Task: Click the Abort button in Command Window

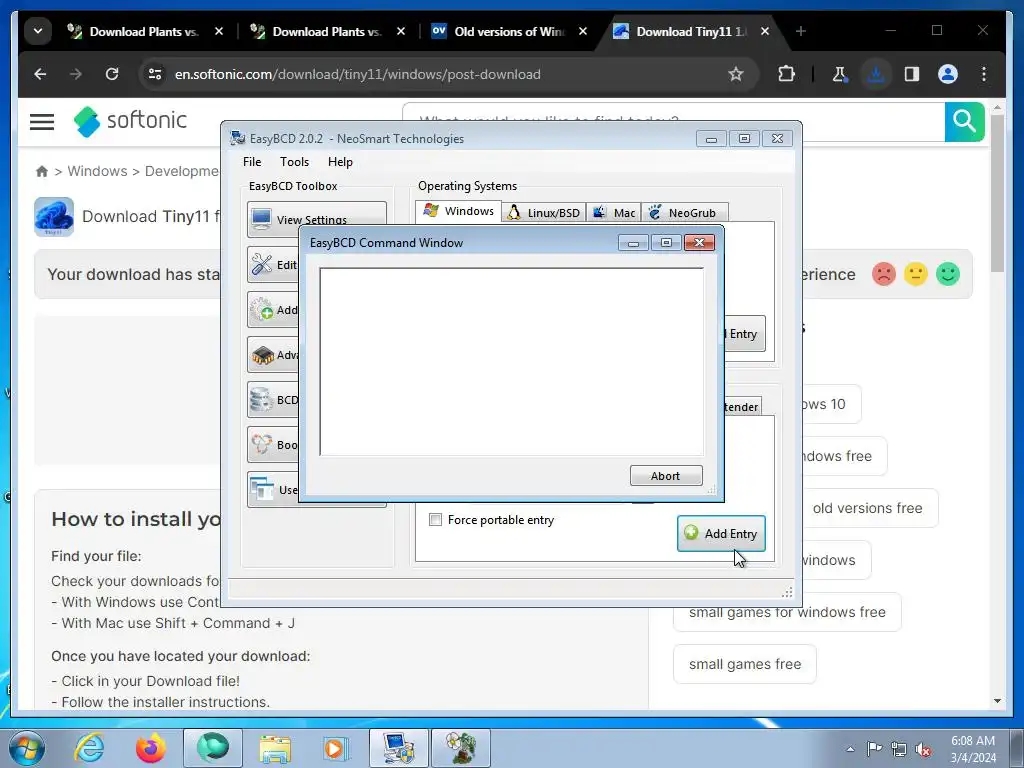Action: click(x=666, y=475)
